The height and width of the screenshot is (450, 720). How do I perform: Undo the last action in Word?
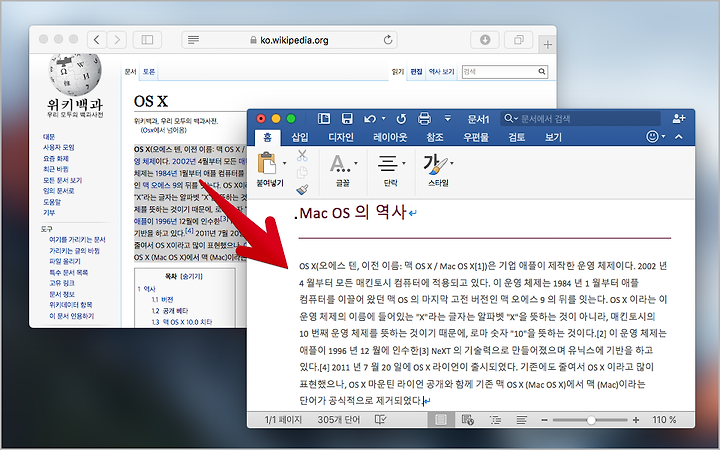[370, 119]
